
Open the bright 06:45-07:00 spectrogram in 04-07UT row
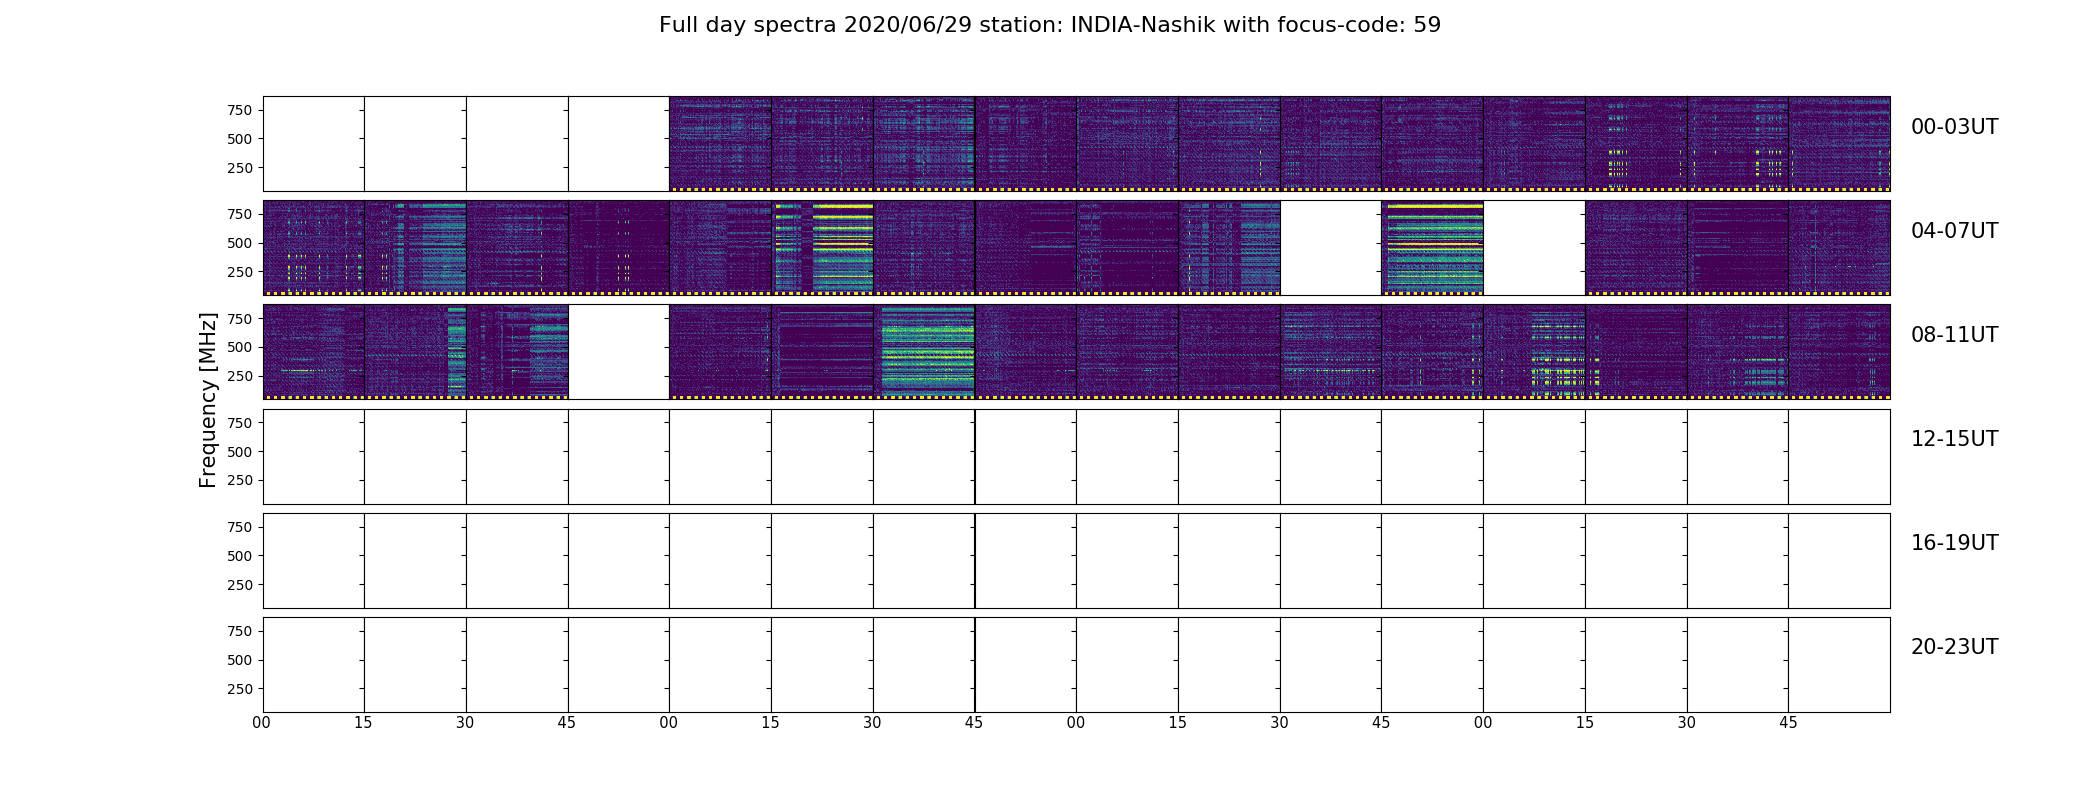pyautogui.click(x=1432, y=247)
